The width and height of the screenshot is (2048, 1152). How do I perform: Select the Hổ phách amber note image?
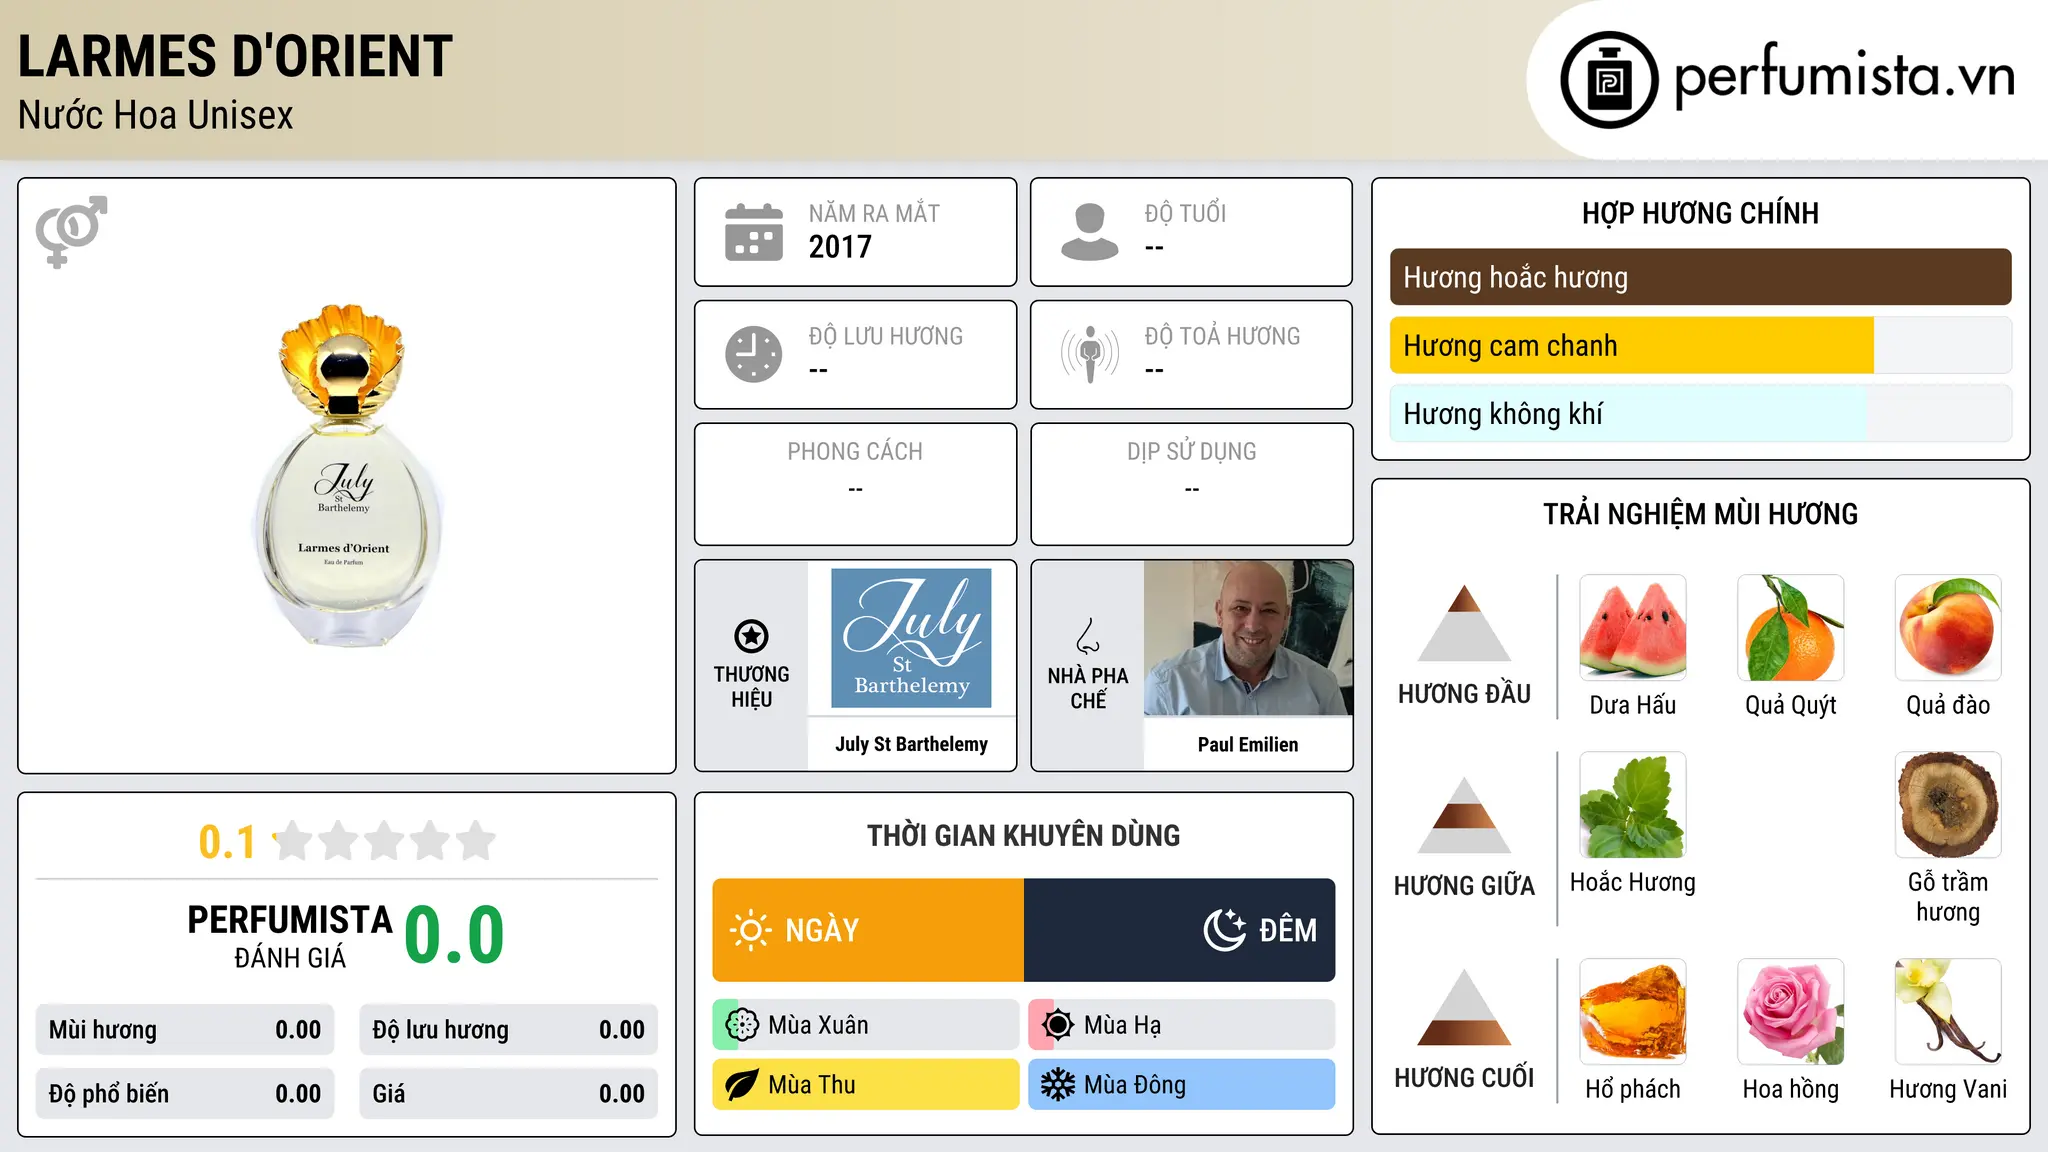pos(1633,1012)
